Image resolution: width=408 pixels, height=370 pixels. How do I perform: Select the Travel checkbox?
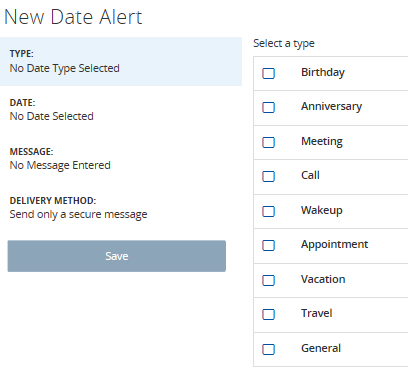[x=268, y=314]
